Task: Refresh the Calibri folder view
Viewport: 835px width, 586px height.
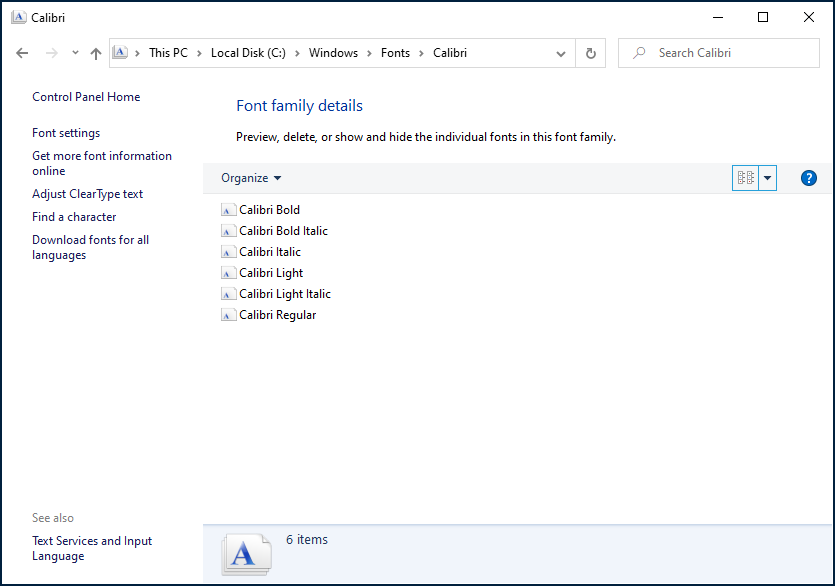Action: coord(591,53)
